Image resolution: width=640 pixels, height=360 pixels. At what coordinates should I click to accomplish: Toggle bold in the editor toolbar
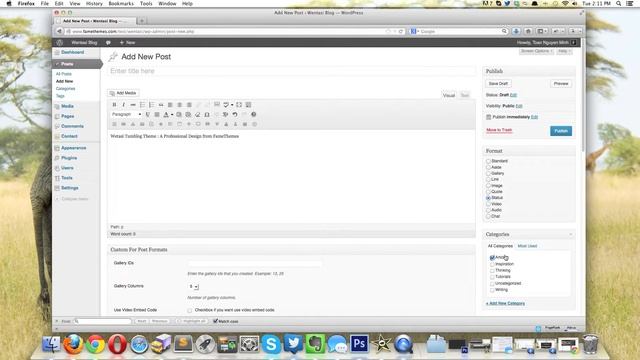click(x=114, y=105)
